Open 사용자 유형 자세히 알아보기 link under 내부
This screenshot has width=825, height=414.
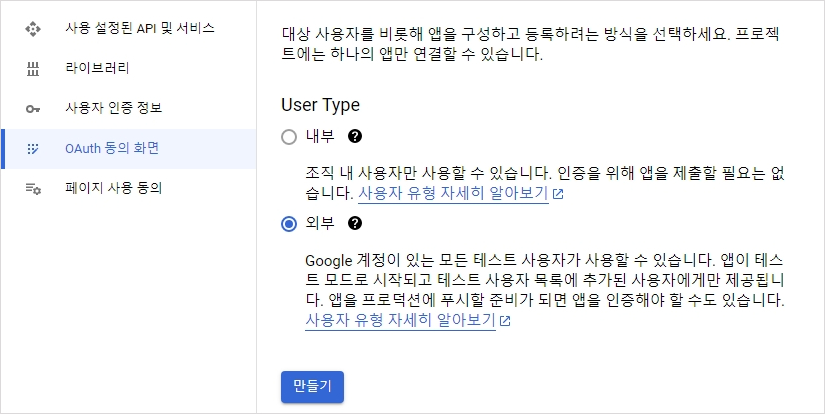coord(452,193)
